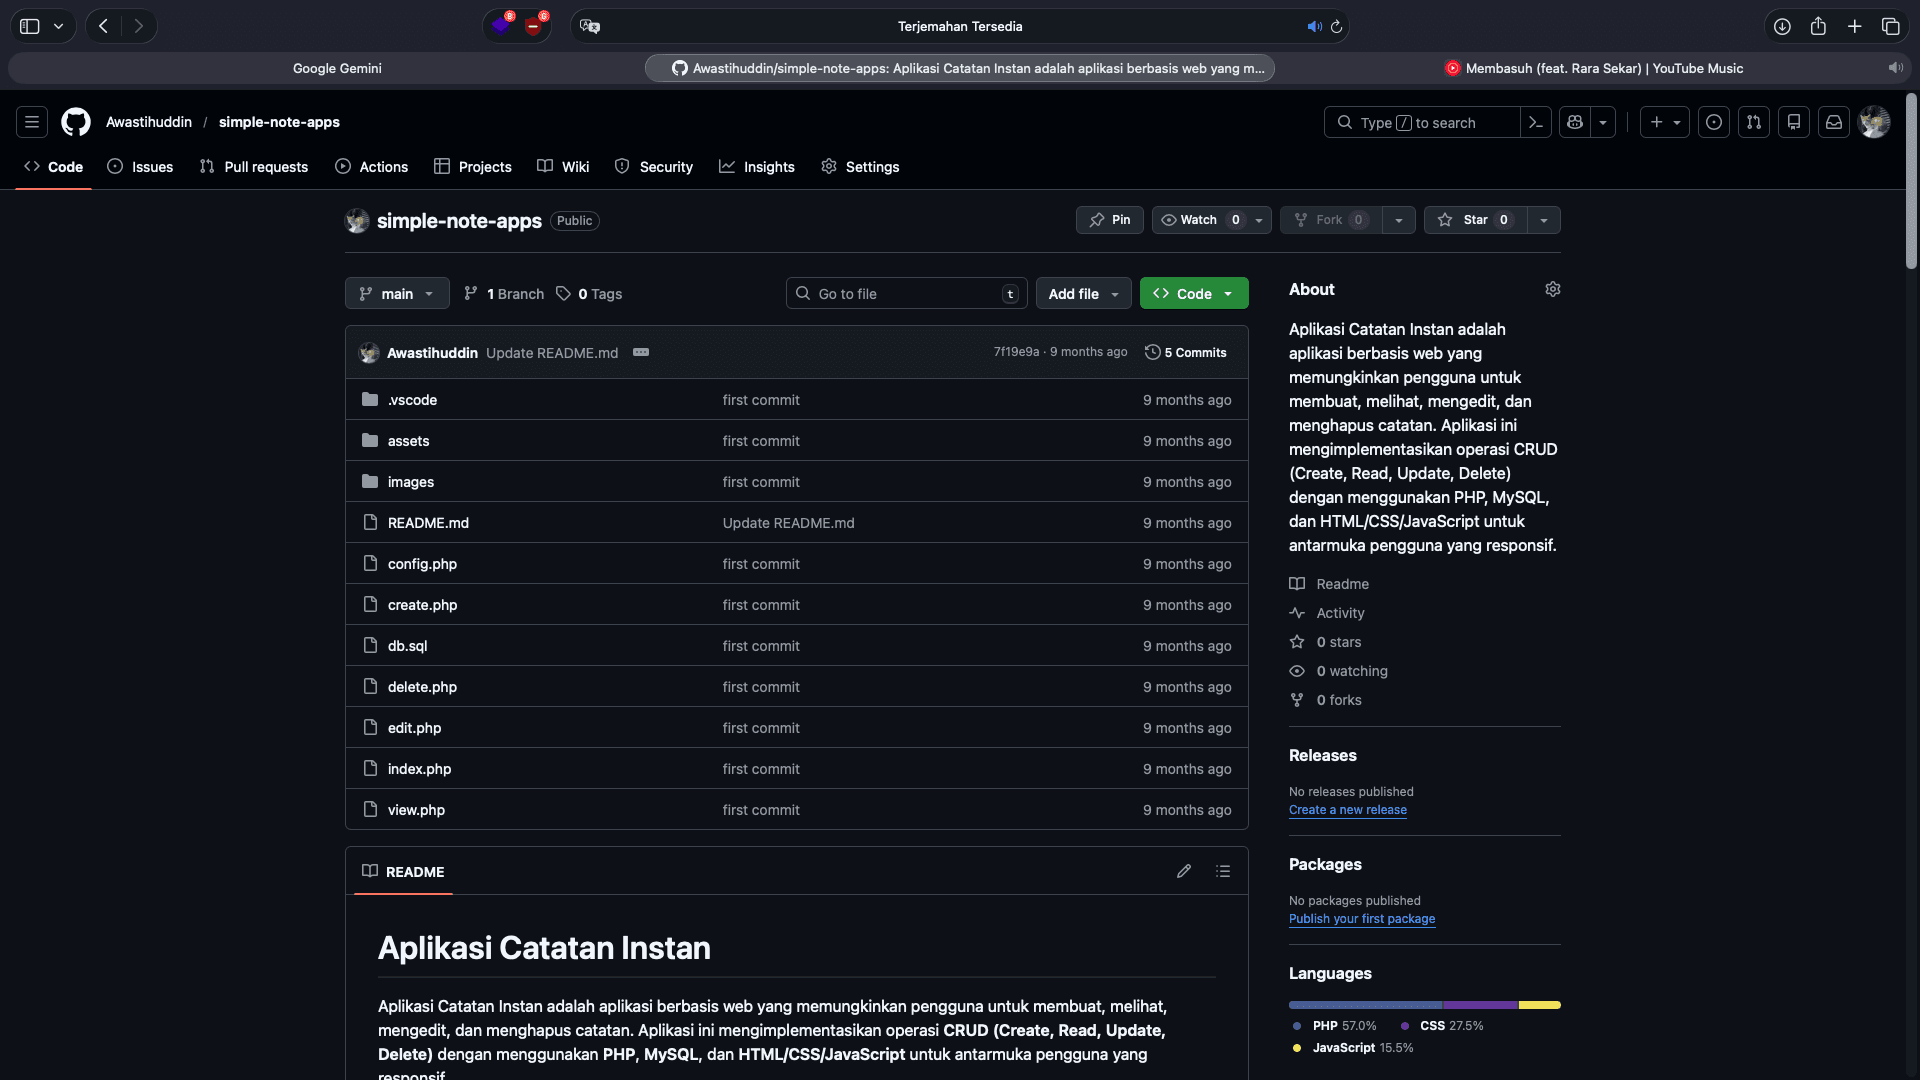Focus the Type / to search box

[x=1422, y=122]
